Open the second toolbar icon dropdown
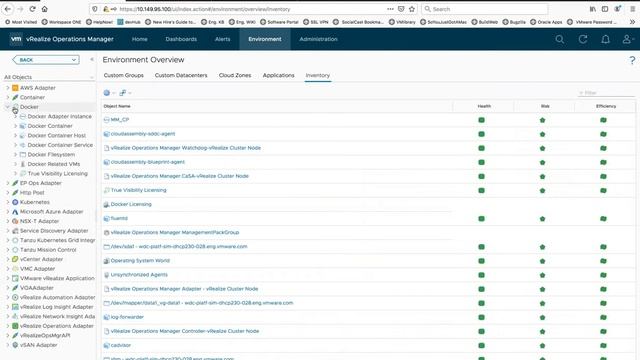 125,93
